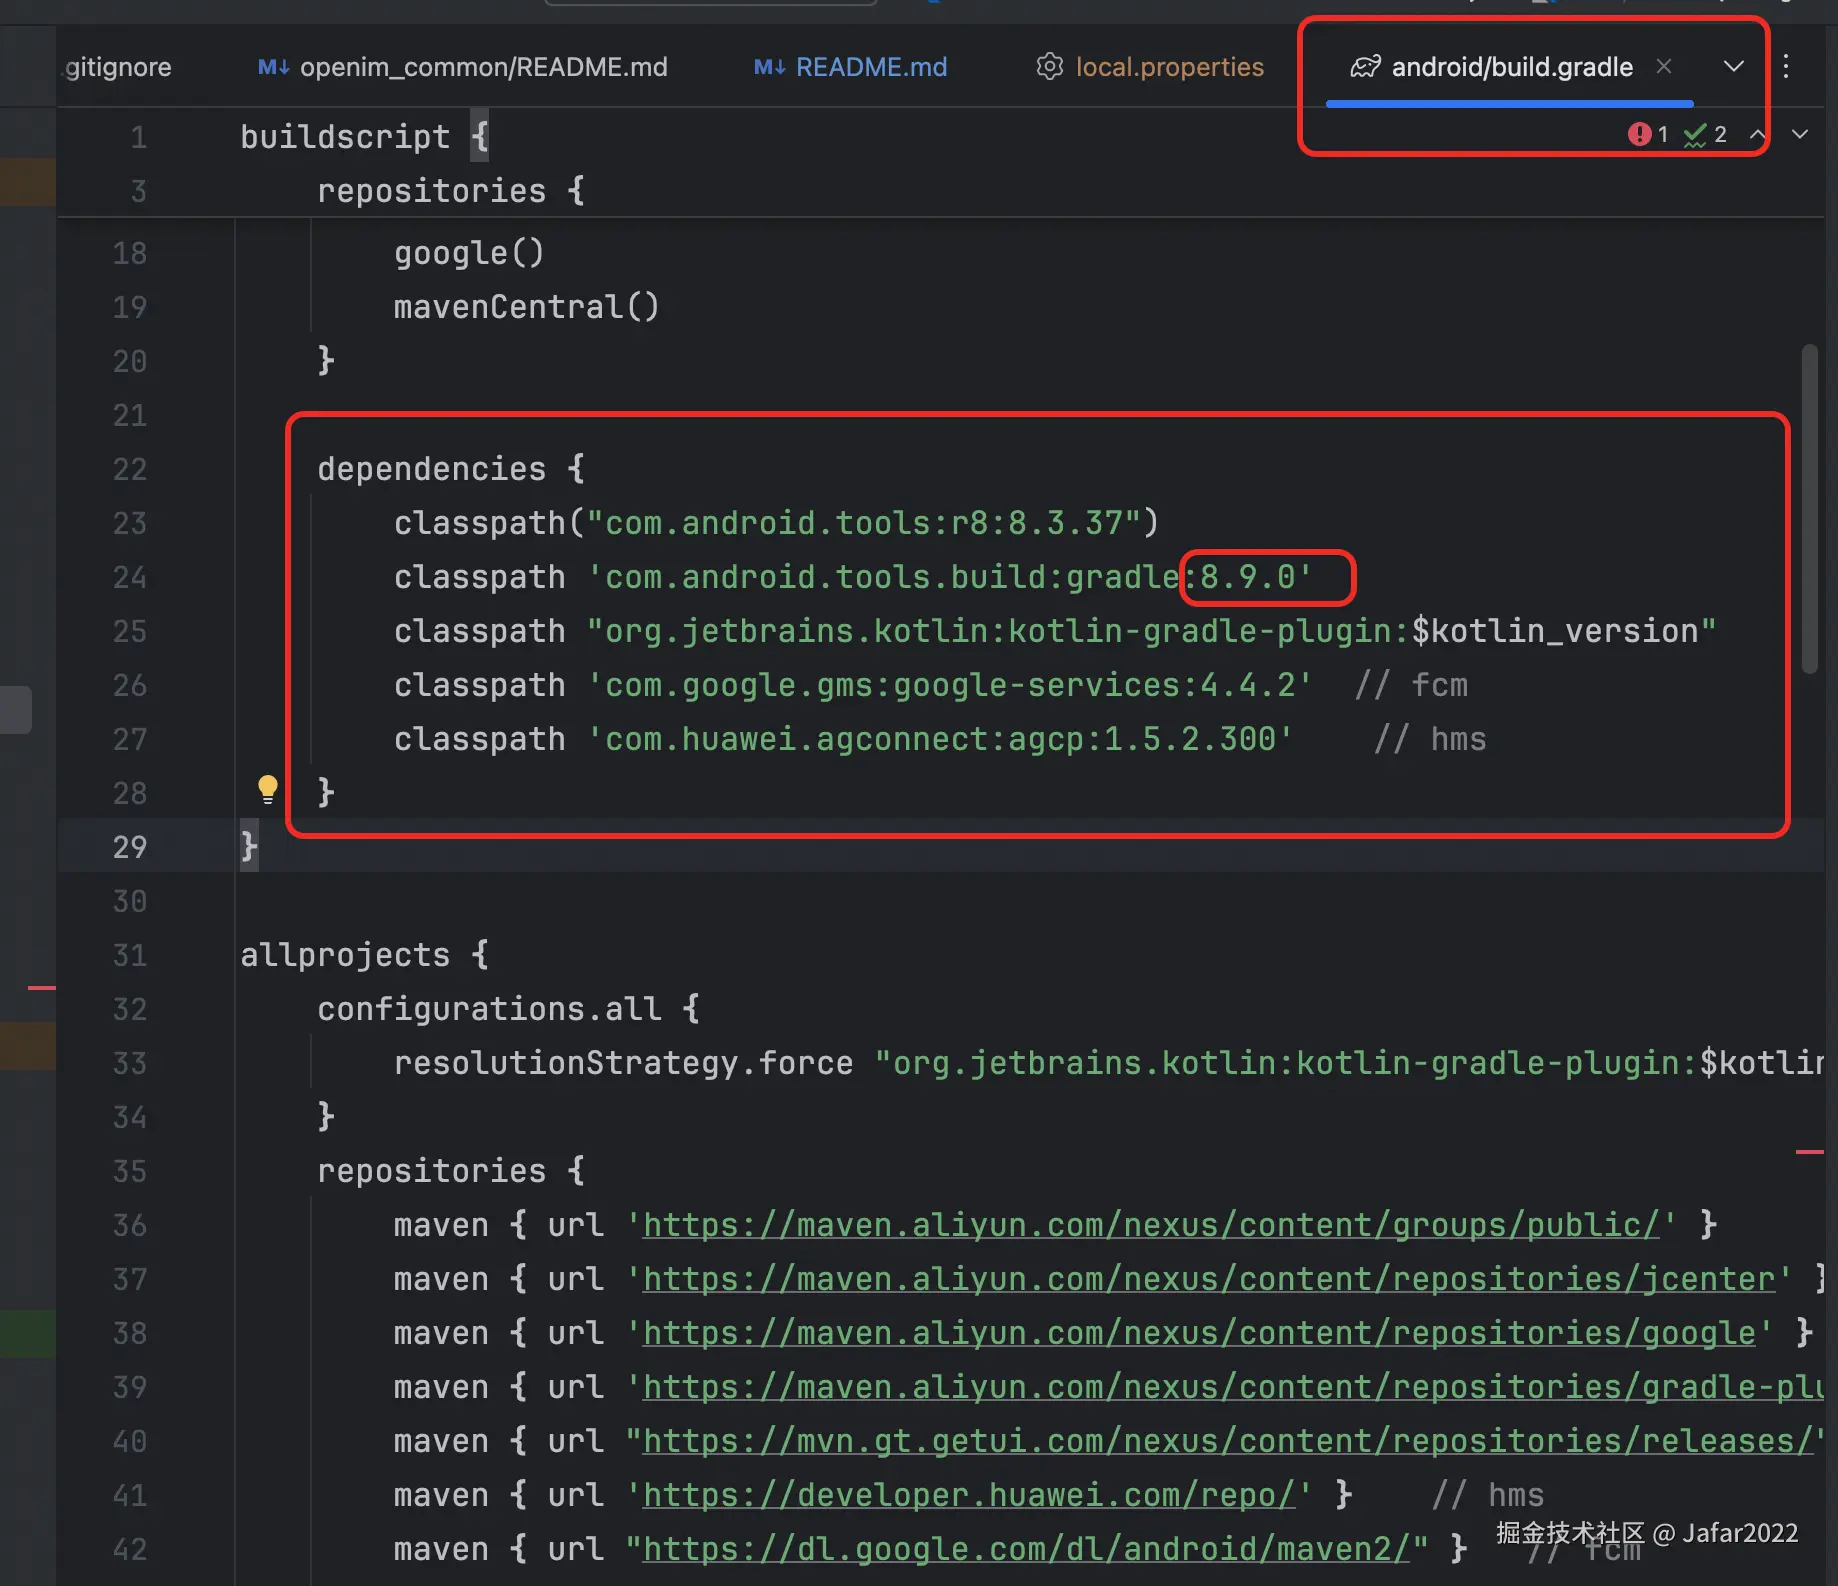Click the 'dependencies {' line

tap(451, 469)
